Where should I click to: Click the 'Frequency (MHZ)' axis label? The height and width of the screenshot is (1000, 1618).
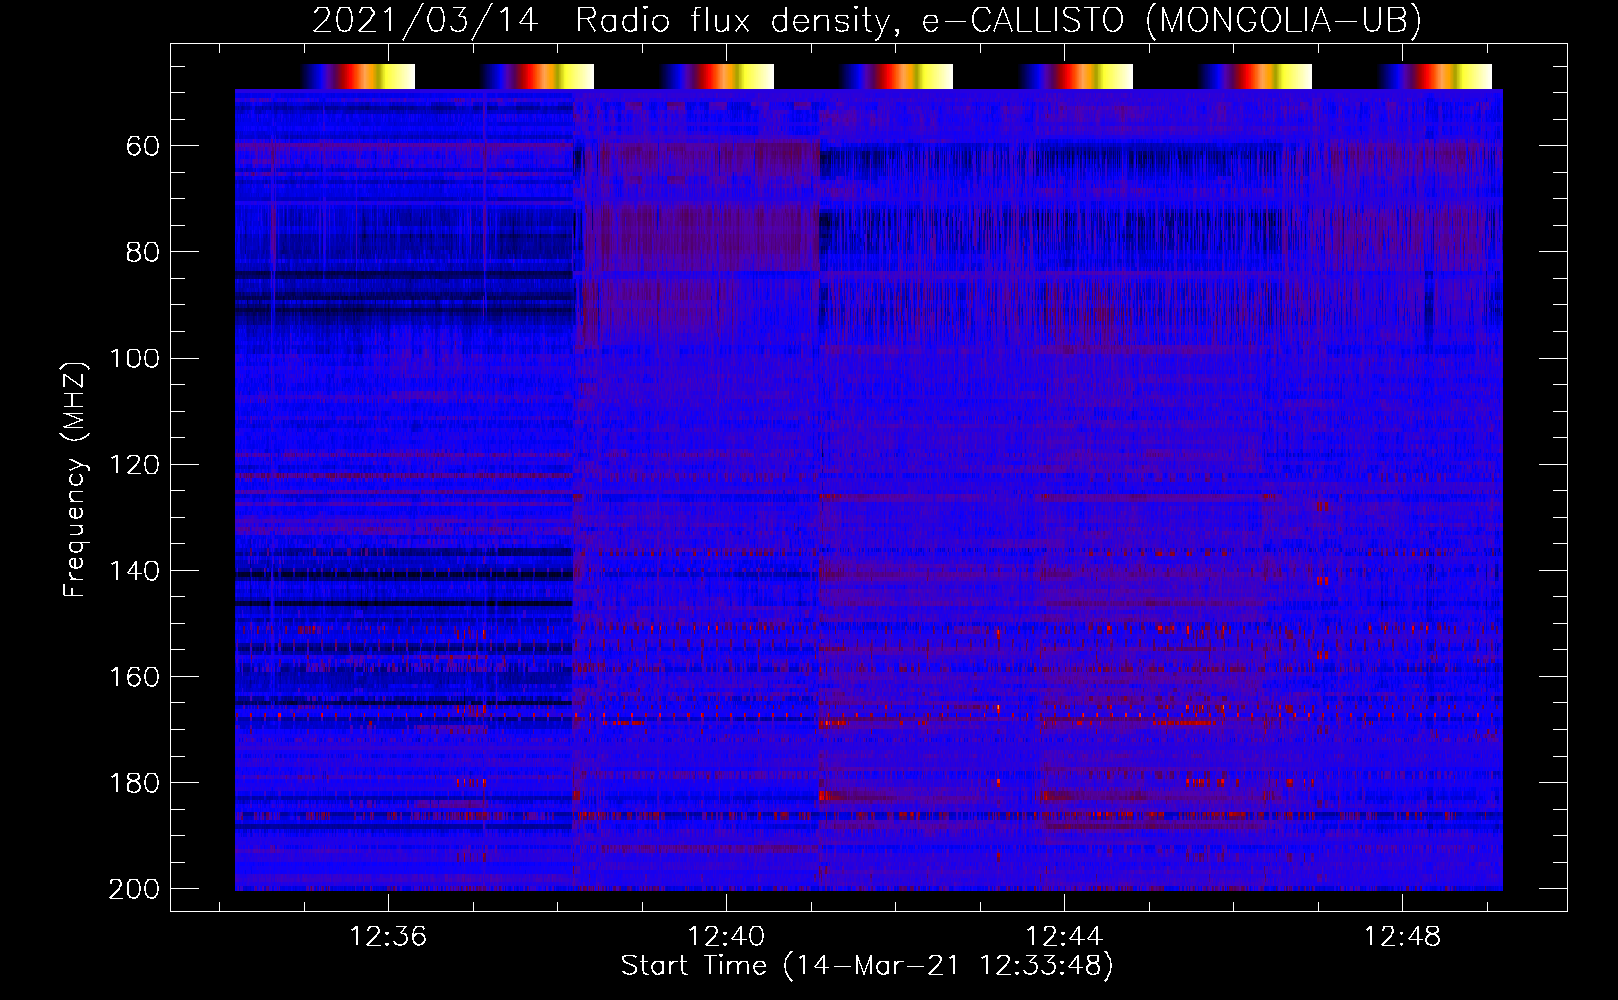[x=75, y=479]
